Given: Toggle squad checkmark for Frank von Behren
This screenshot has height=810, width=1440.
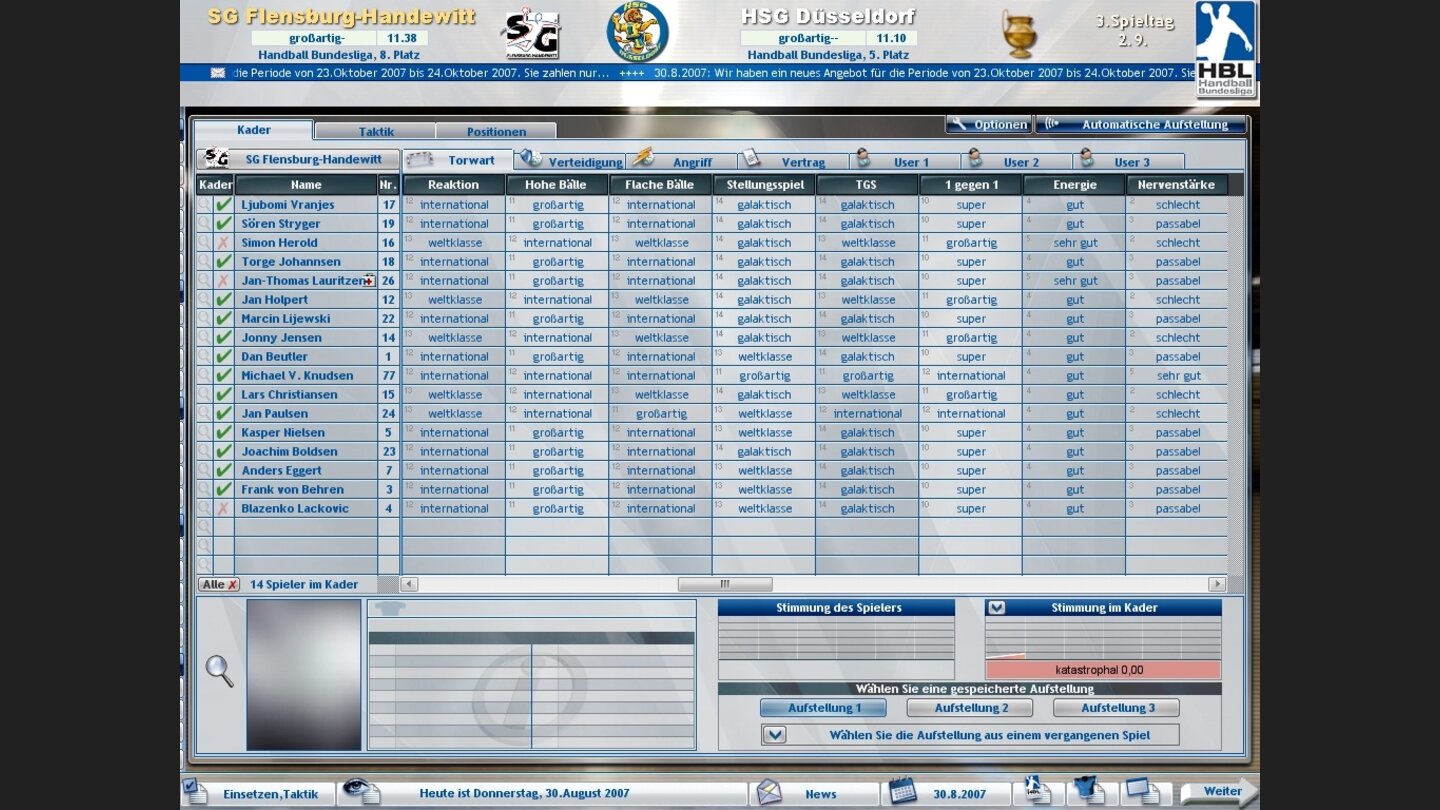Looking at the screenshot, I should pos(224,490).
